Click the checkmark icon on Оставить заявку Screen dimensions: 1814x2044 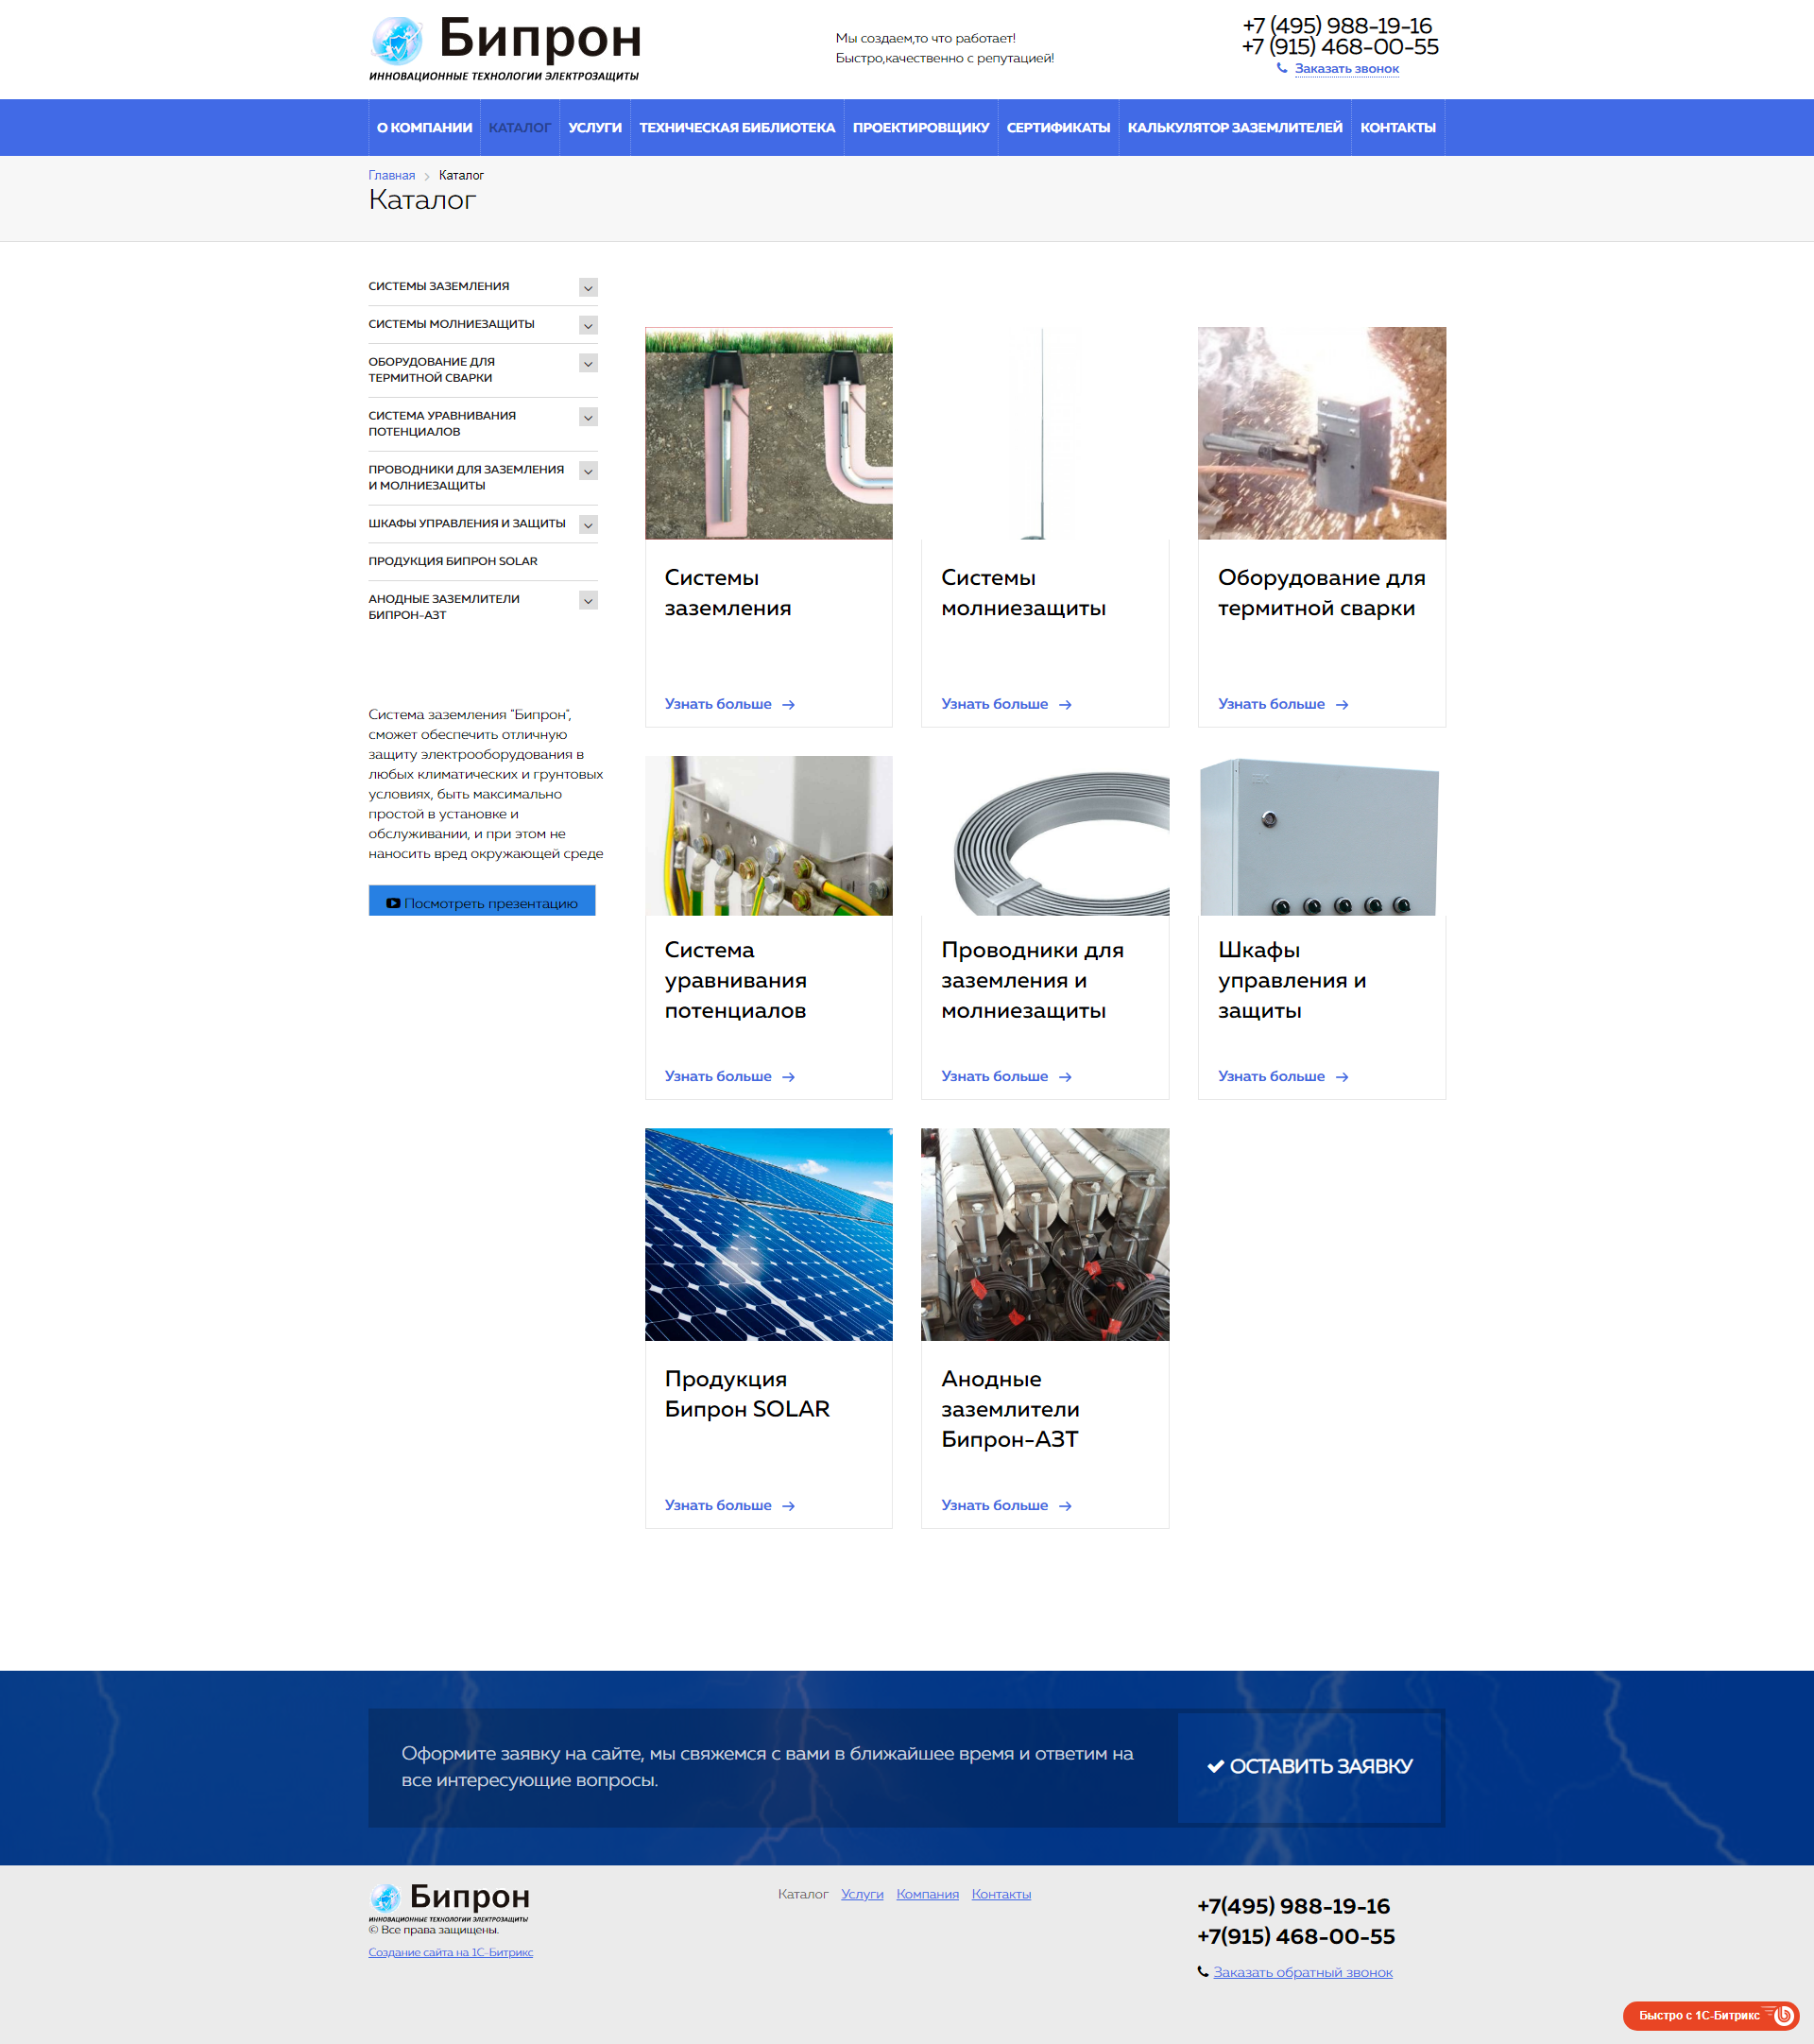[x=1215, y=1766]
